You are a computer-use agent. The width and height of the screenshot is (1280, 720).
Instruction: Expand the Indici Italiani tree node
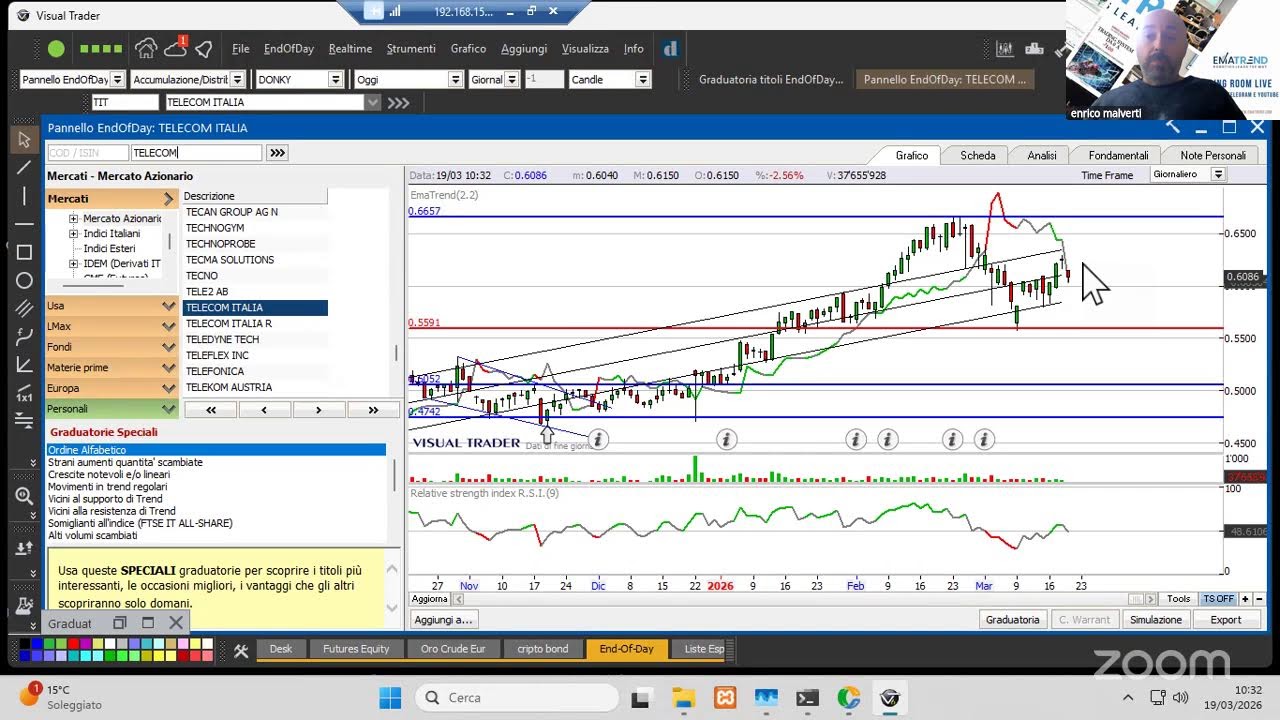click(73, 233)
